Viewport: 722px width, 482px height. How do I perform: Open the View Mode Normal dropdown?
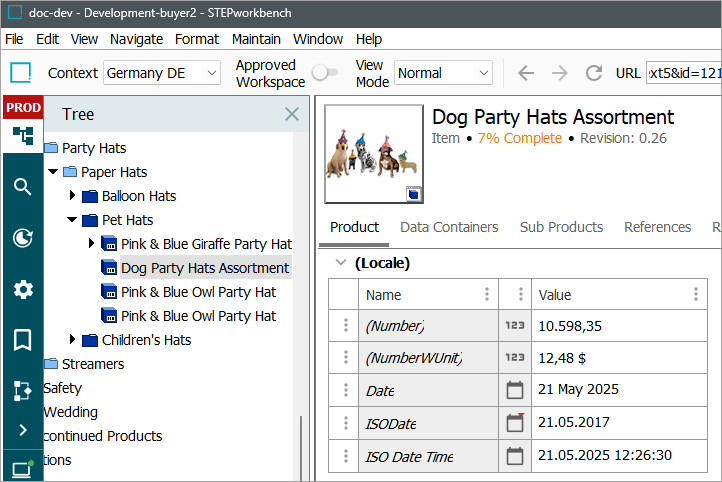[443, 73]
